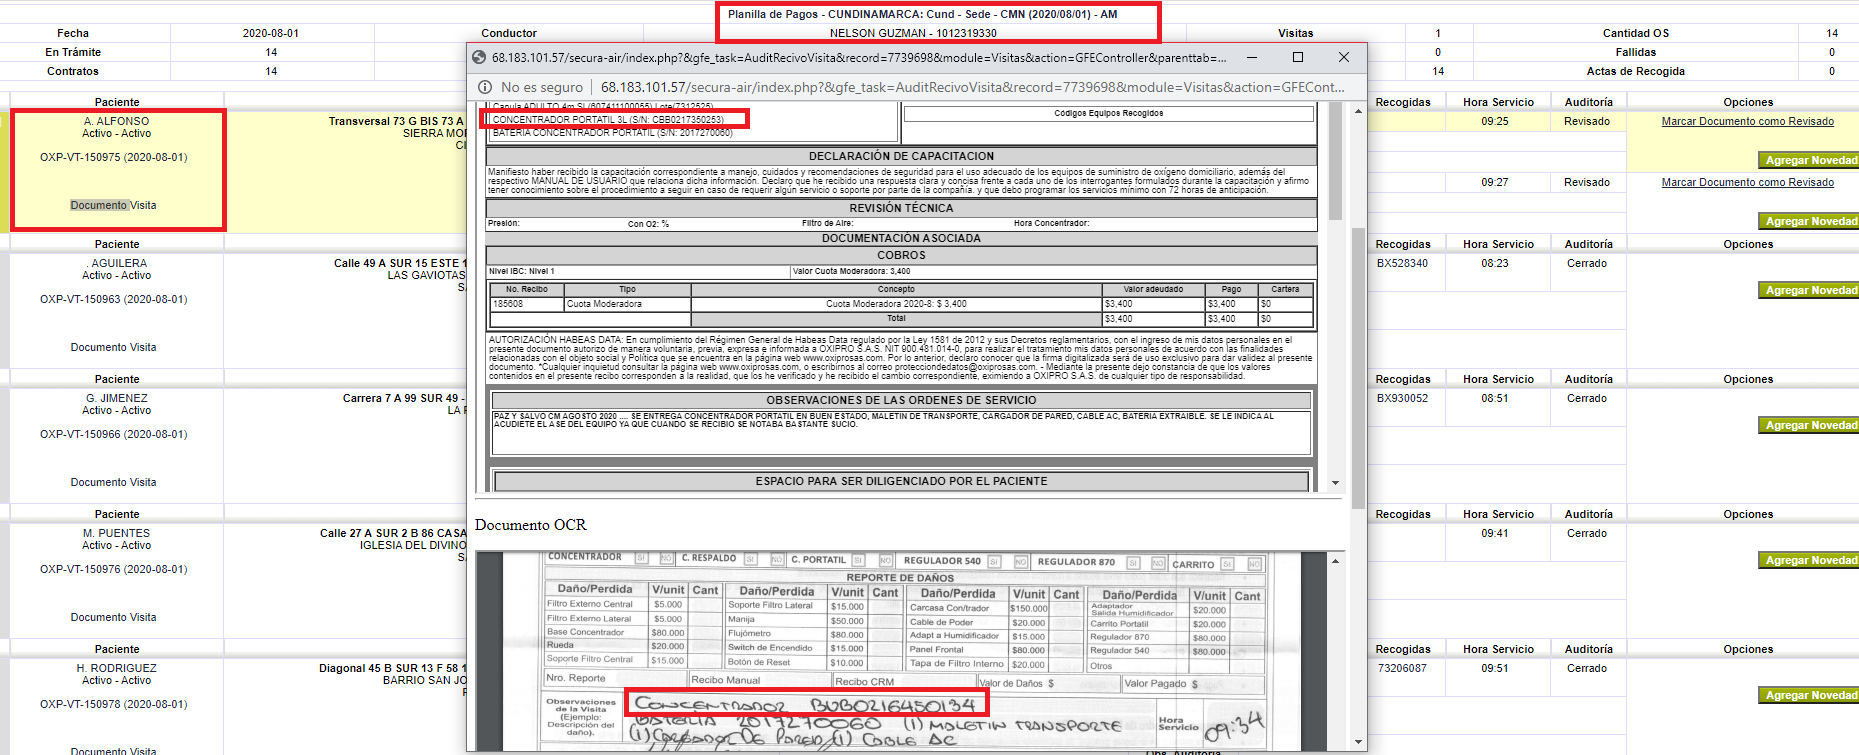Open Documento Visita for G. JIMENEZ

[x=113, y=482]
